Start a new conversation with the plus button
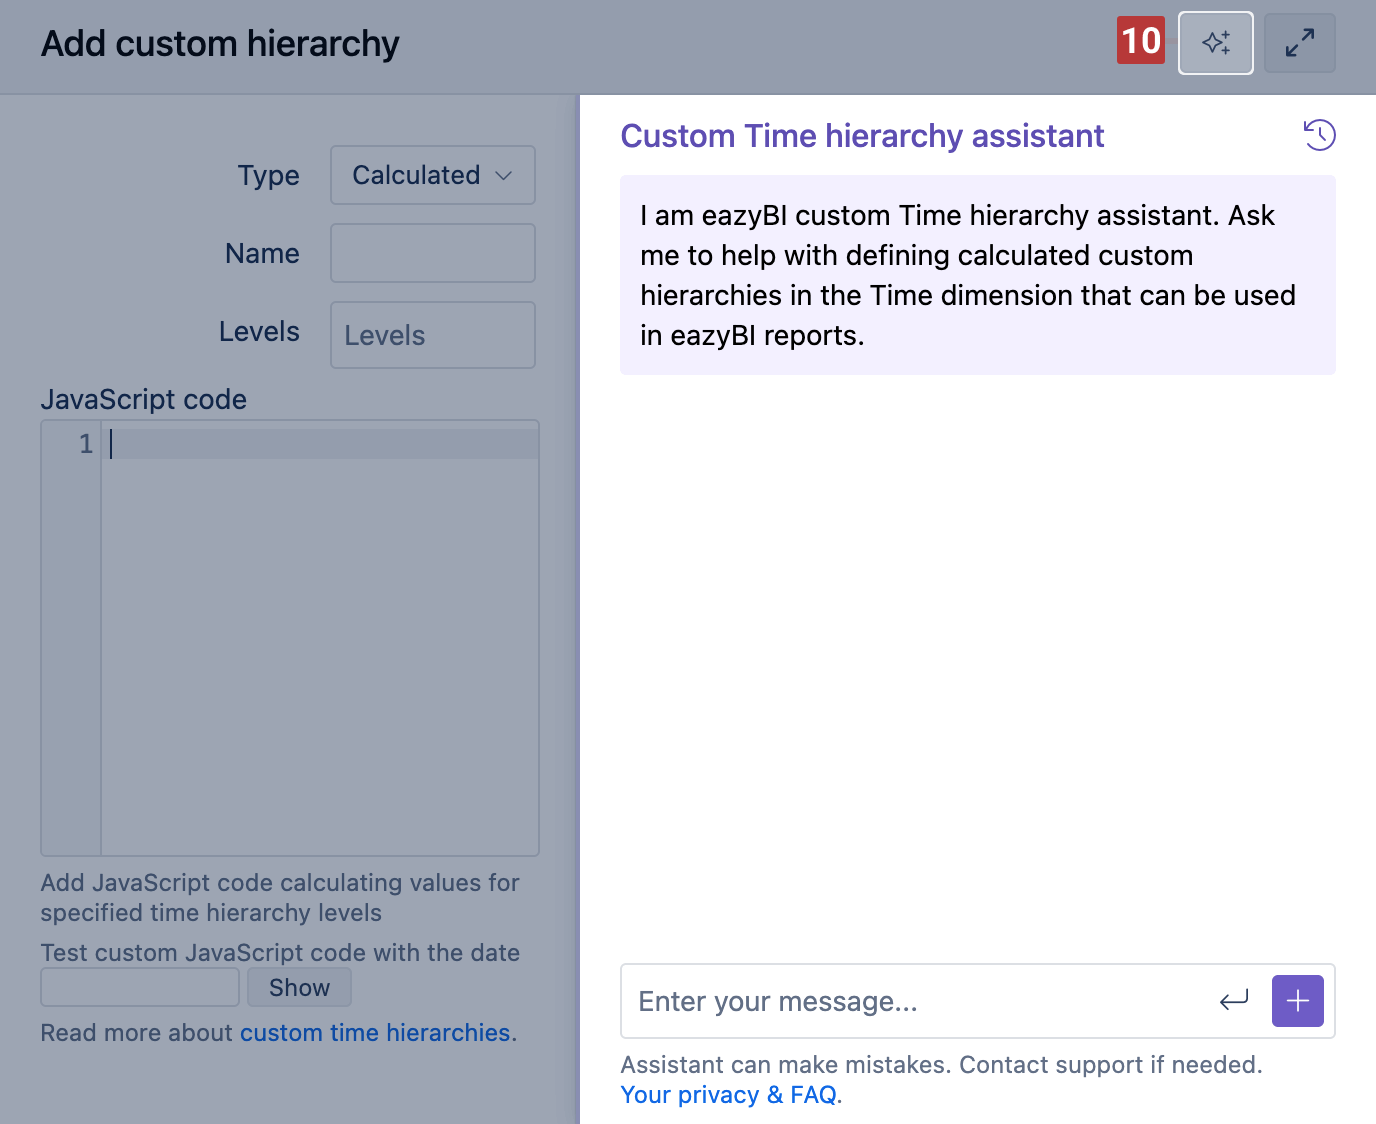 tap(1297, 1001)
